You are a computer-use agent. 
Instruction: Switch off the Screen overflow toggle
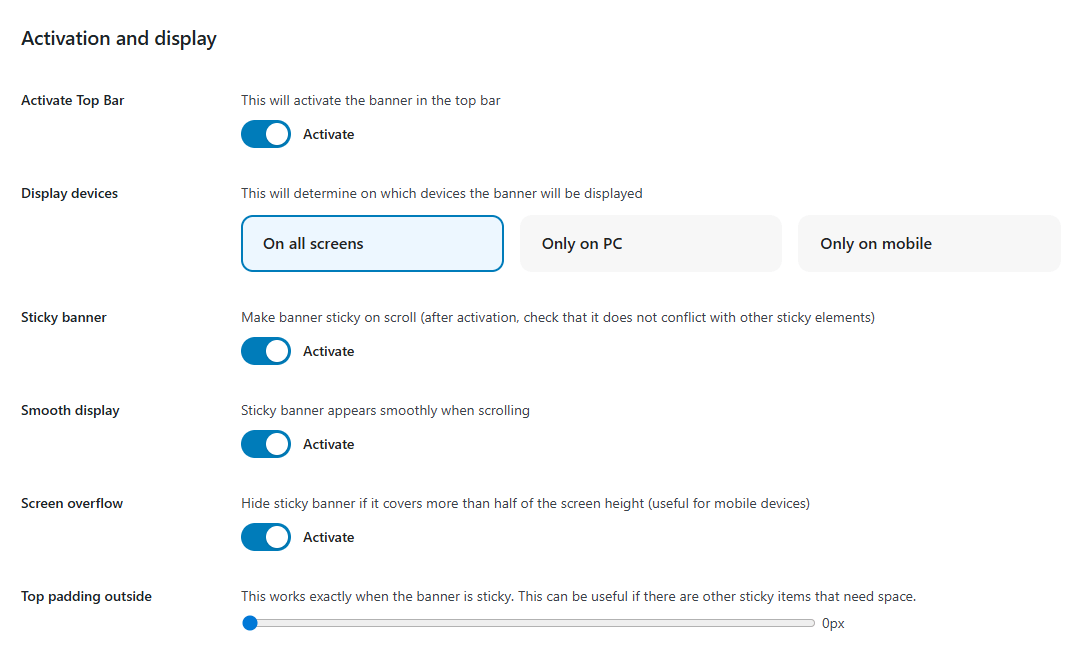(x=266, y=537)
